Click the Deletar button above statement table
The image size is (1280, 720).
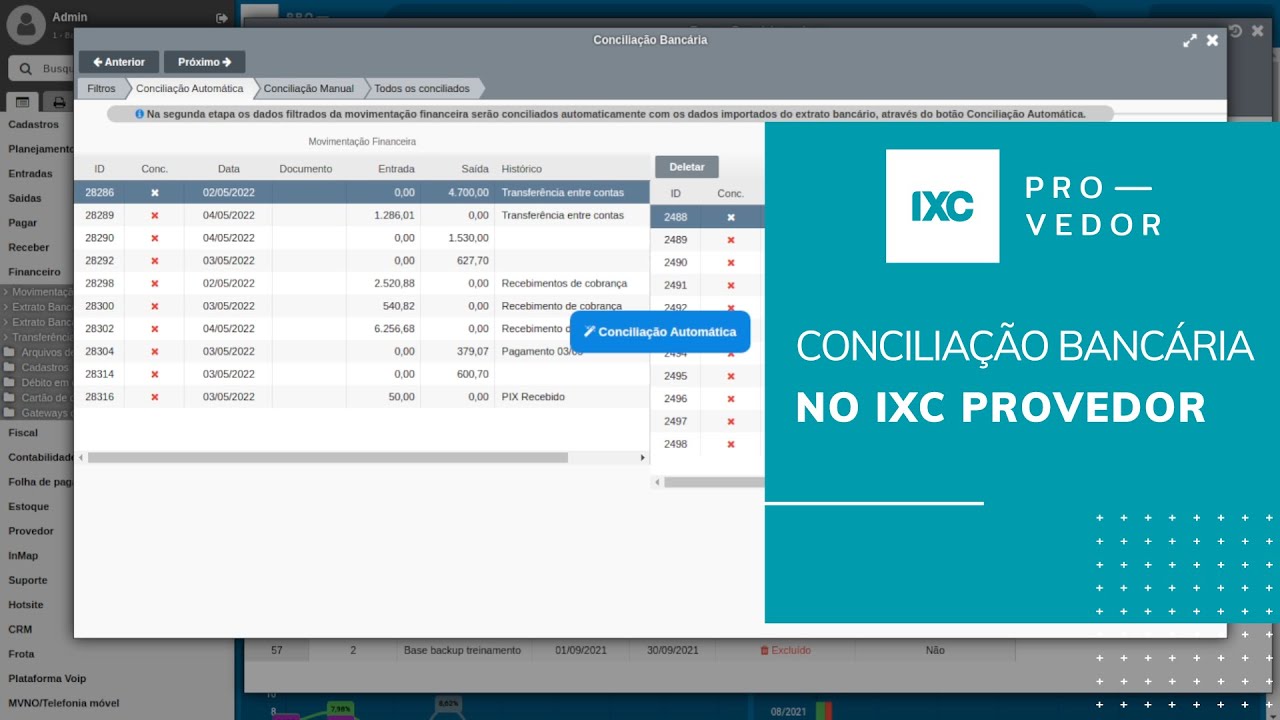(x=687, y=167)
